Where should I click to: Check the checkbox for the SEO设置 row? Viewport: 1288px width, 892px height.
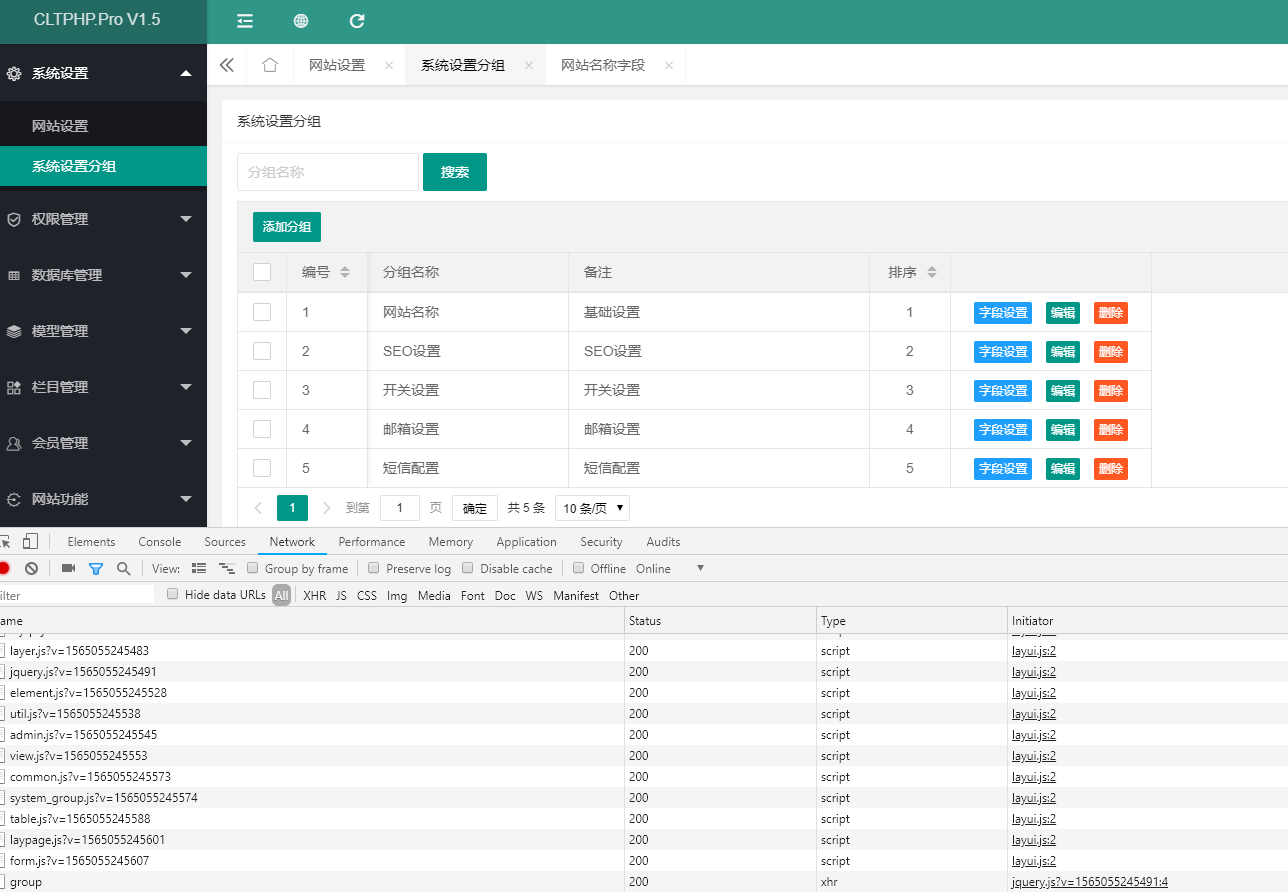(262, 351)
